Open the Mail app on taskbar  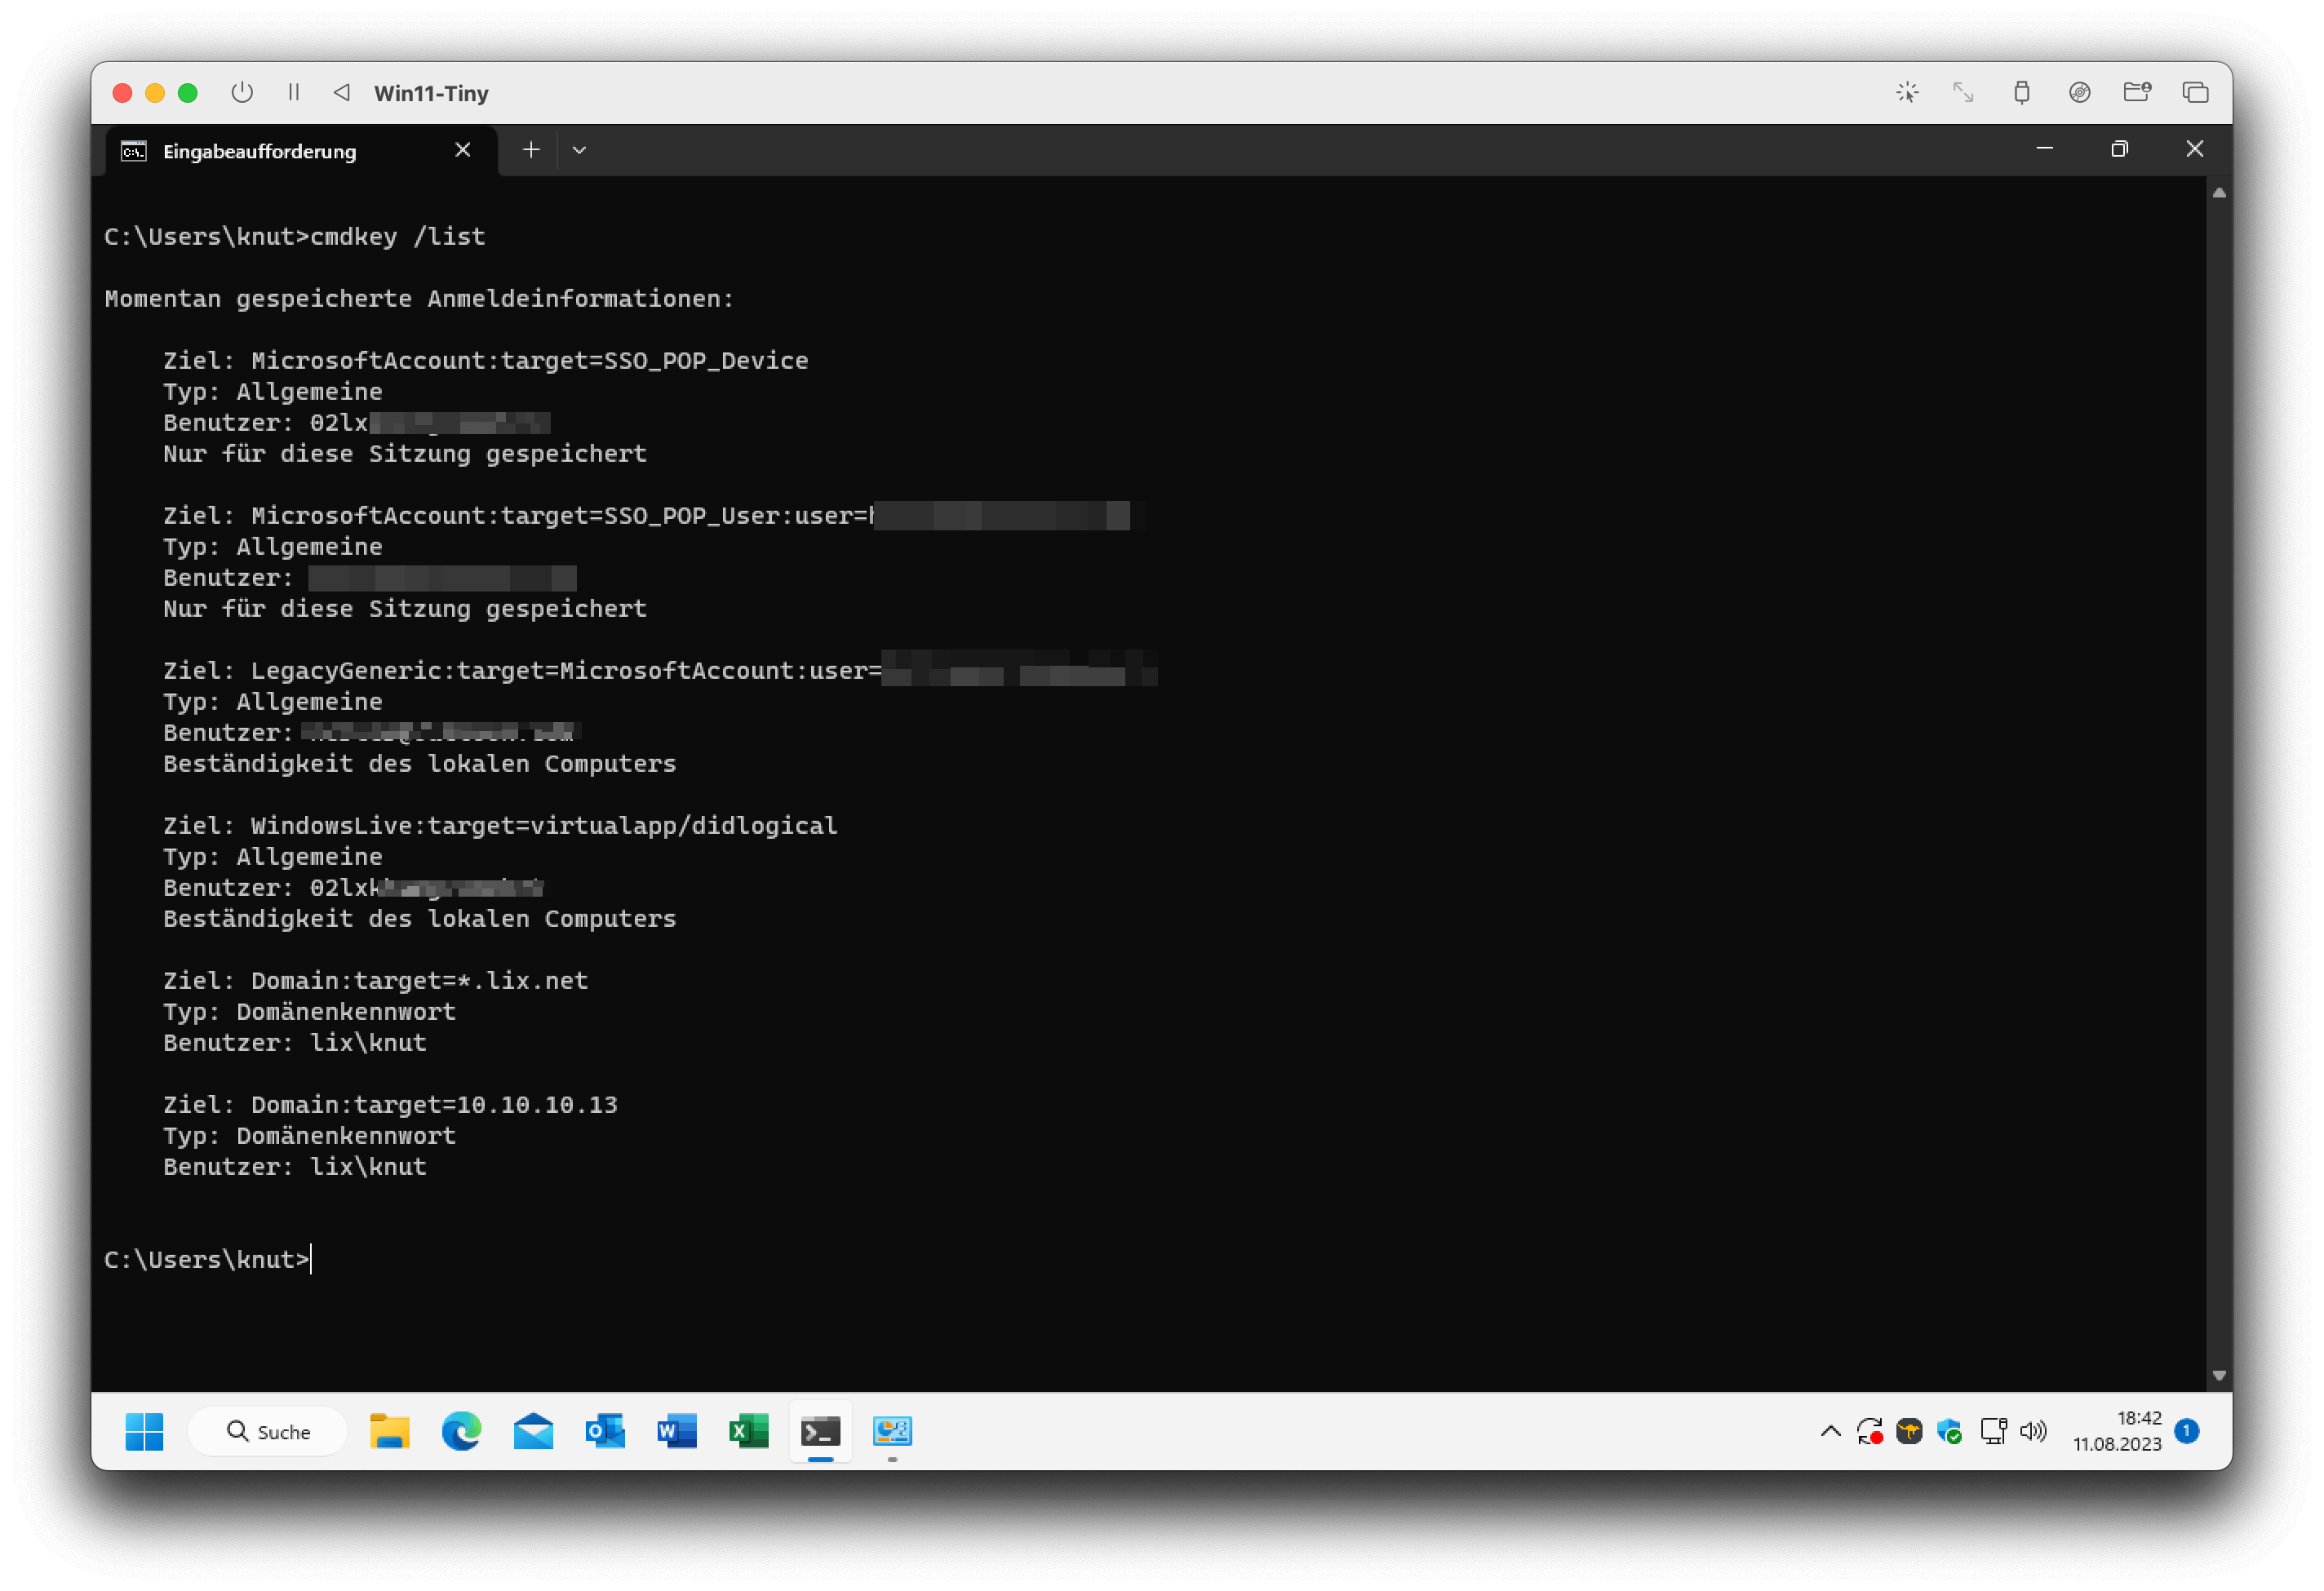coord(533,1431)
